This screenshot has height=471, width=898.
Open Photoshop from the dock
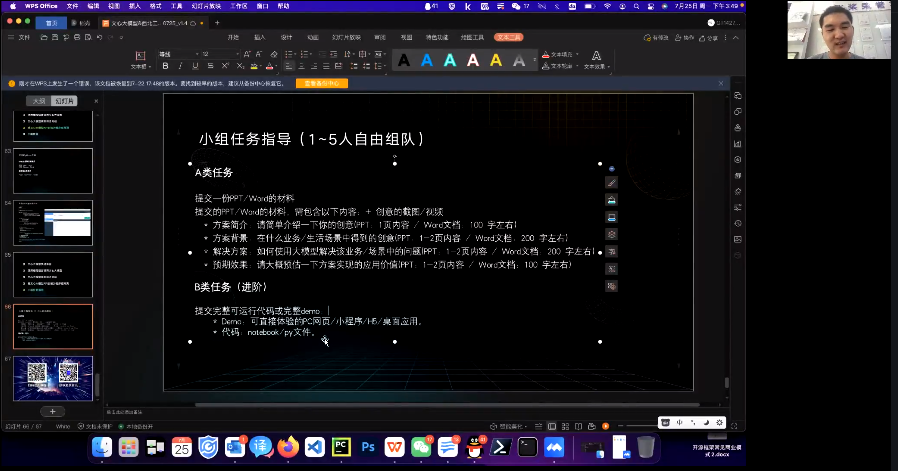368,446
